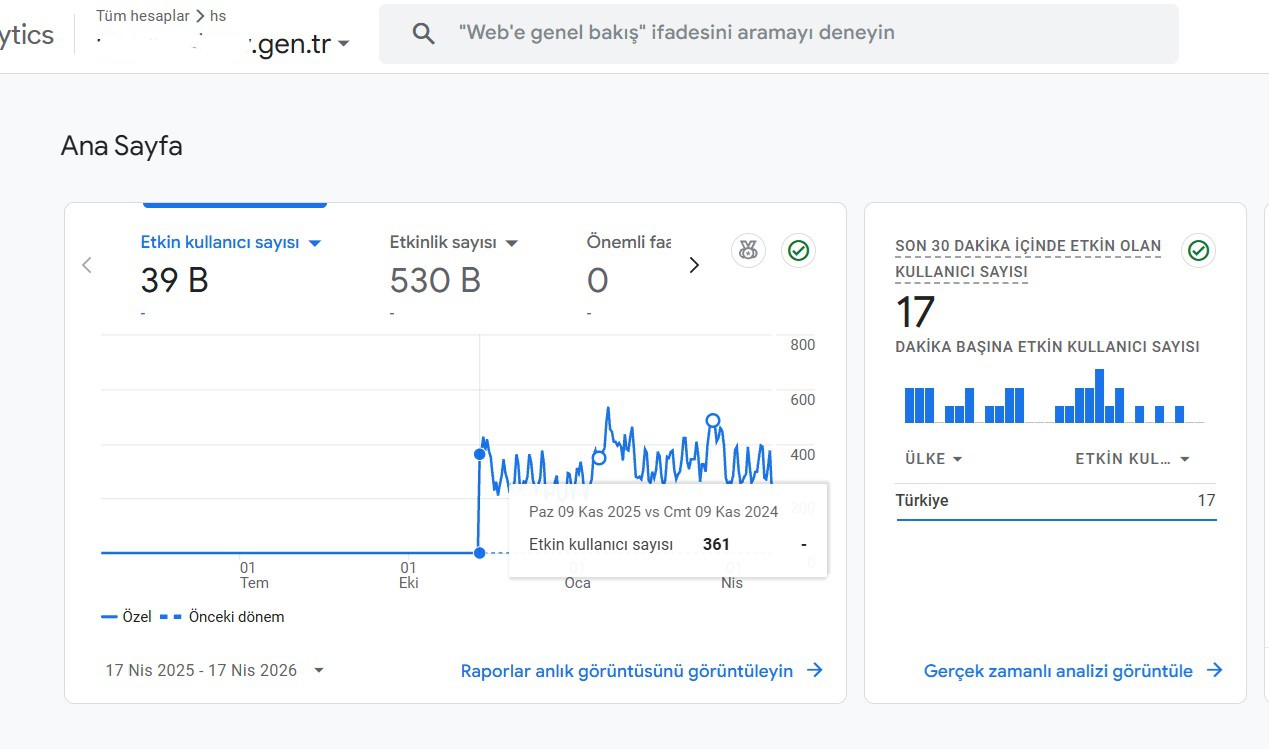Show next metrics with the right chevron

[x=694, y=265]
